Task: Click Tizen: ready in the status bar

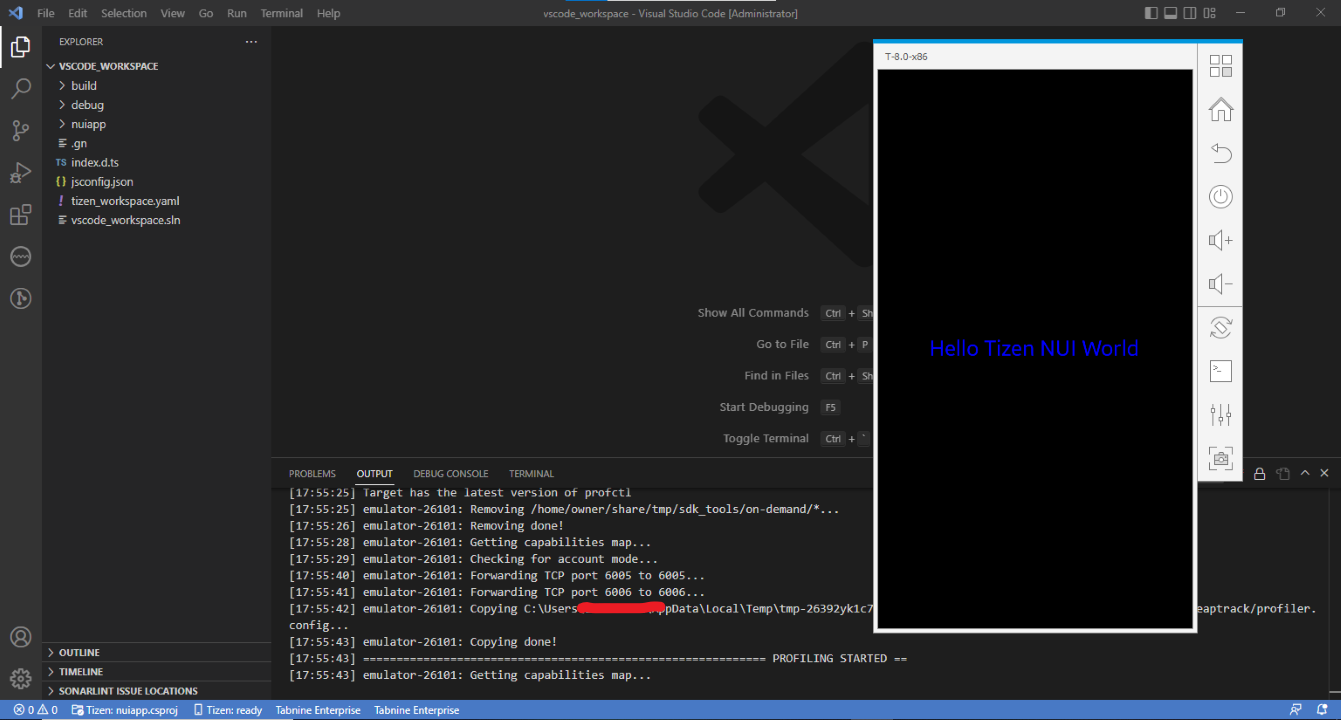Action: (x=228, y=710)
